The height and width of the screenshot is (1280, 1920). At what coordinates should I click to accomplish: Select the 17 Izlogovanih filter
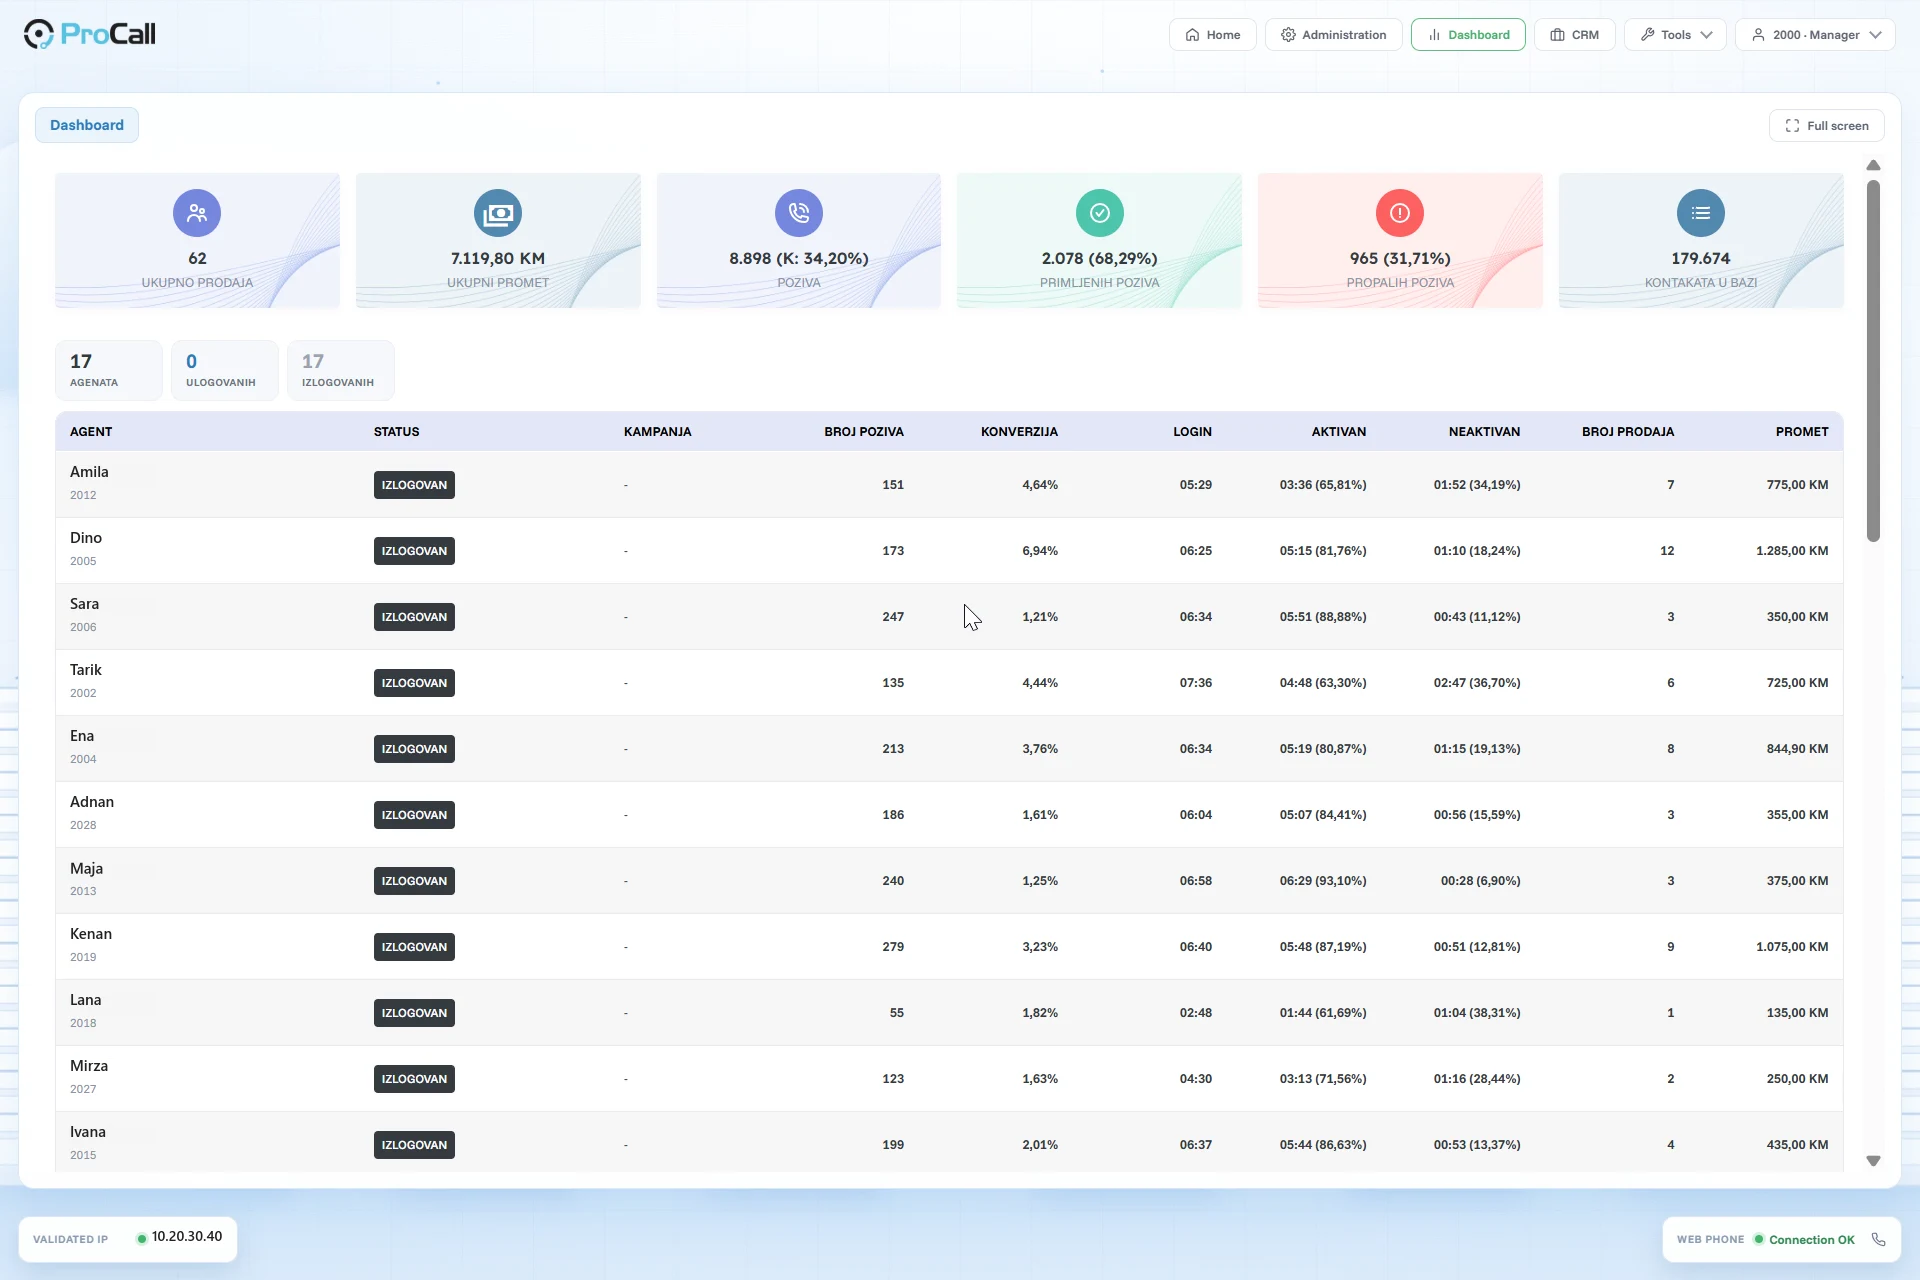click(x=340, y=370)
